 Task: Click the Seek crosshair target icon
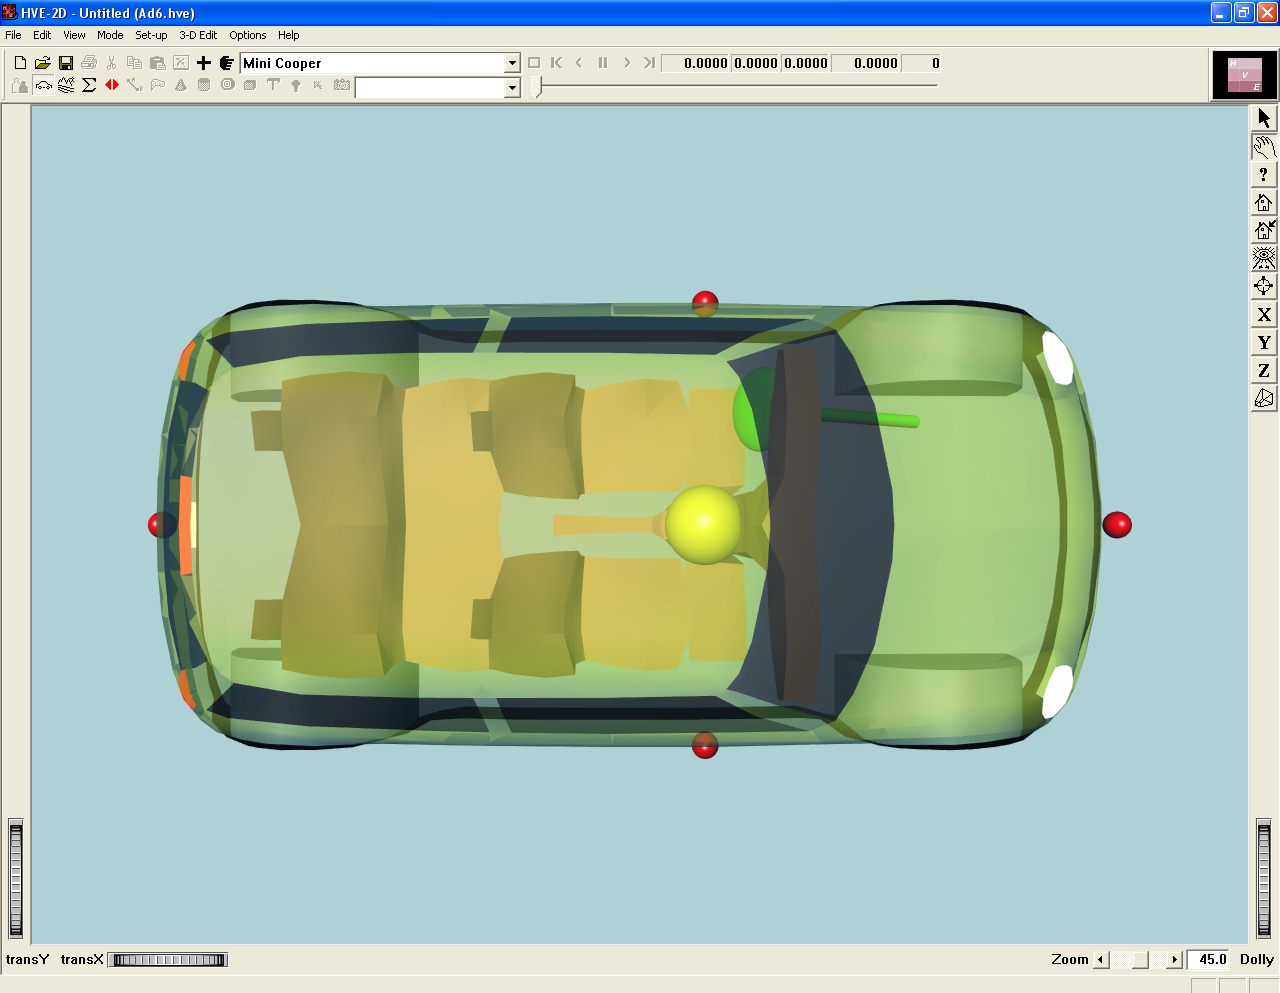click(x=1264, y=286)
